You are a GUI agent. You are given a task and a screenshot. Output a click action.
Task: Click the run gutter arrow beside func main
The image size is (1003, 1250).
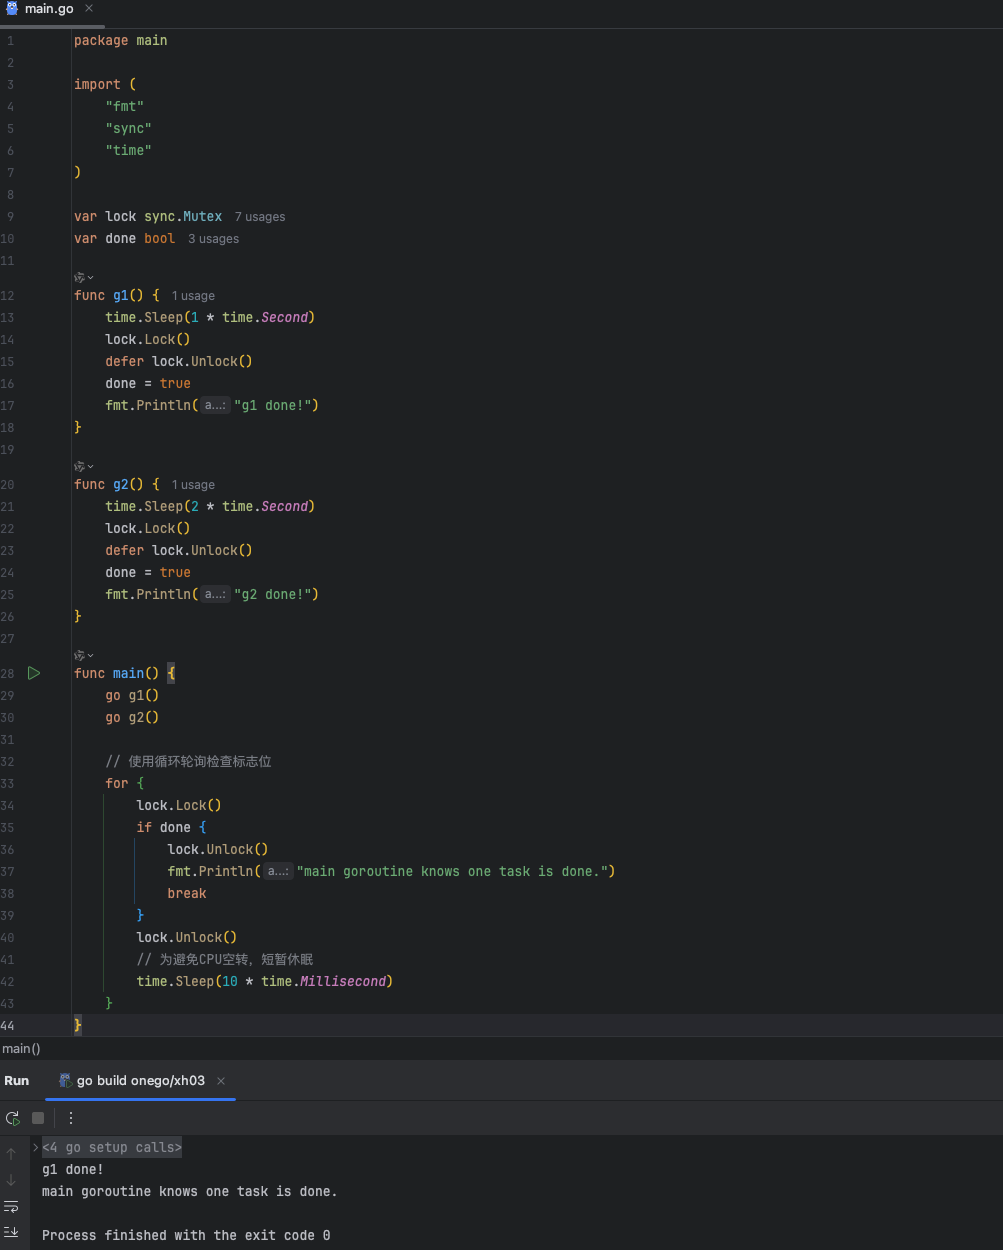coord(34,673)
